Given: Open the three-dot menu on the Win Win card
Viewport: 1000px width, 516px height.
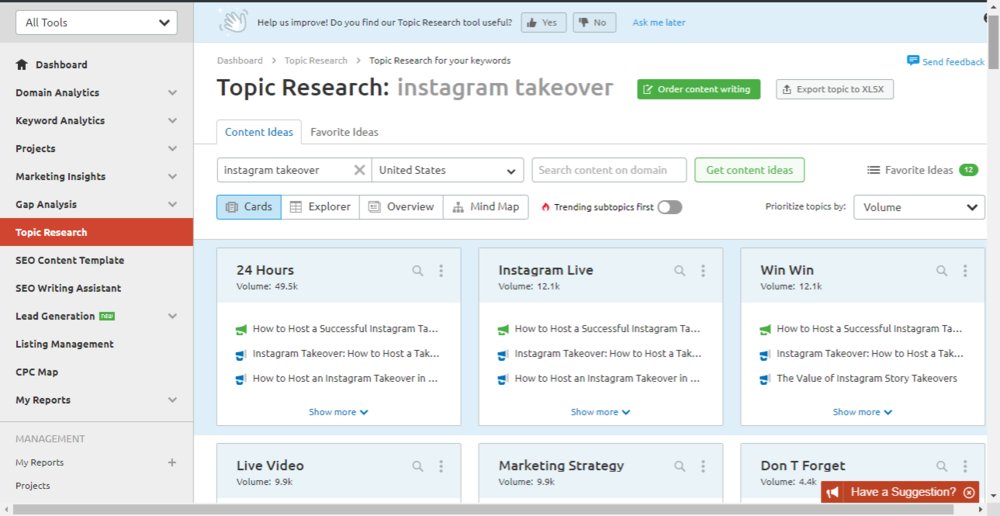Looking at the screenshot, I should pyautogui.click(x=965, y=271).
